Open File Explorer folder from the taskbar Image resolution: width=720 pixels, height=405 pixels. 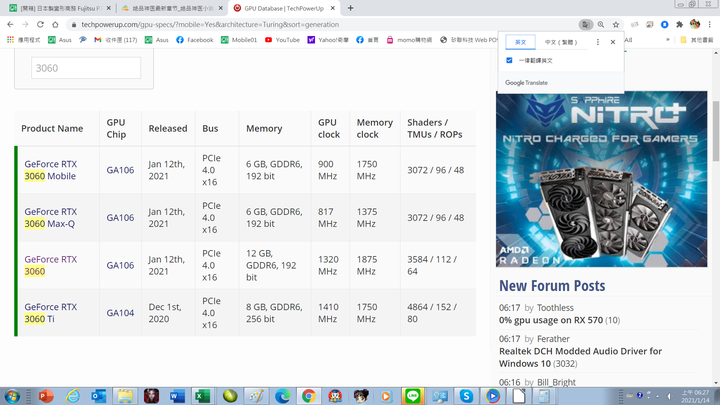coord(124,396)
